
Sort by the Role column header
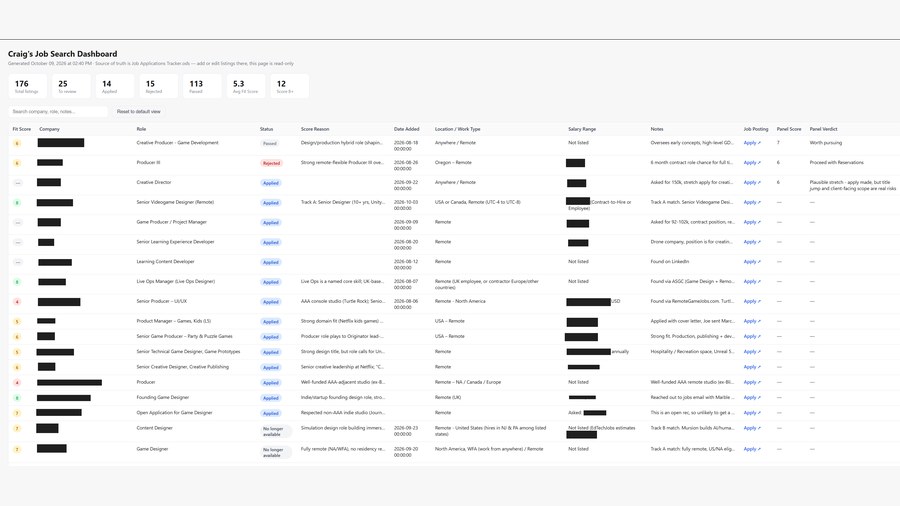[x=141, y=129]
